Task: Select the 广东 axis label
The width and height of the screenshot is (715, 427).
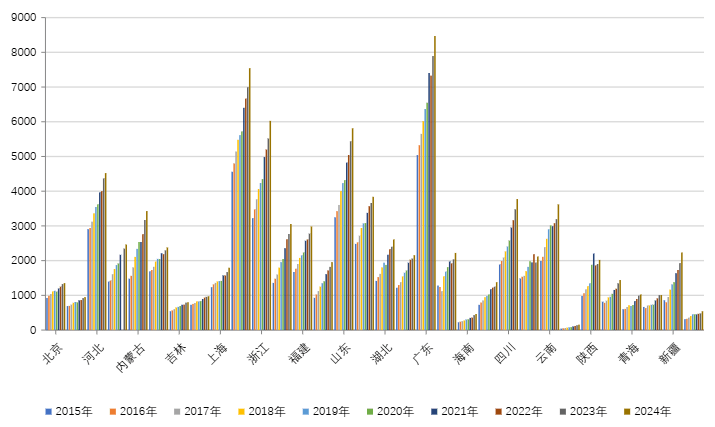Action: click(x=422, y=351)
